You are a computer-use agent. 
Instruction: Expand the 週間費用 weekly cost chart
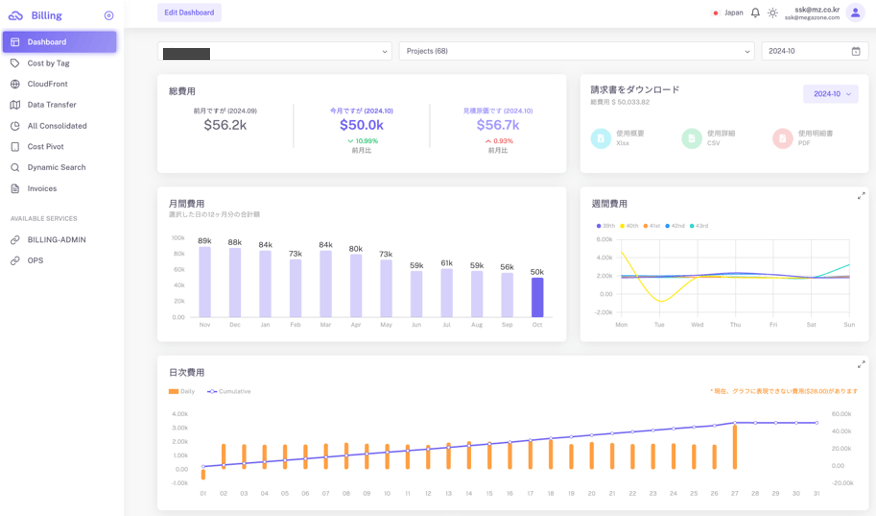point(861,195)
